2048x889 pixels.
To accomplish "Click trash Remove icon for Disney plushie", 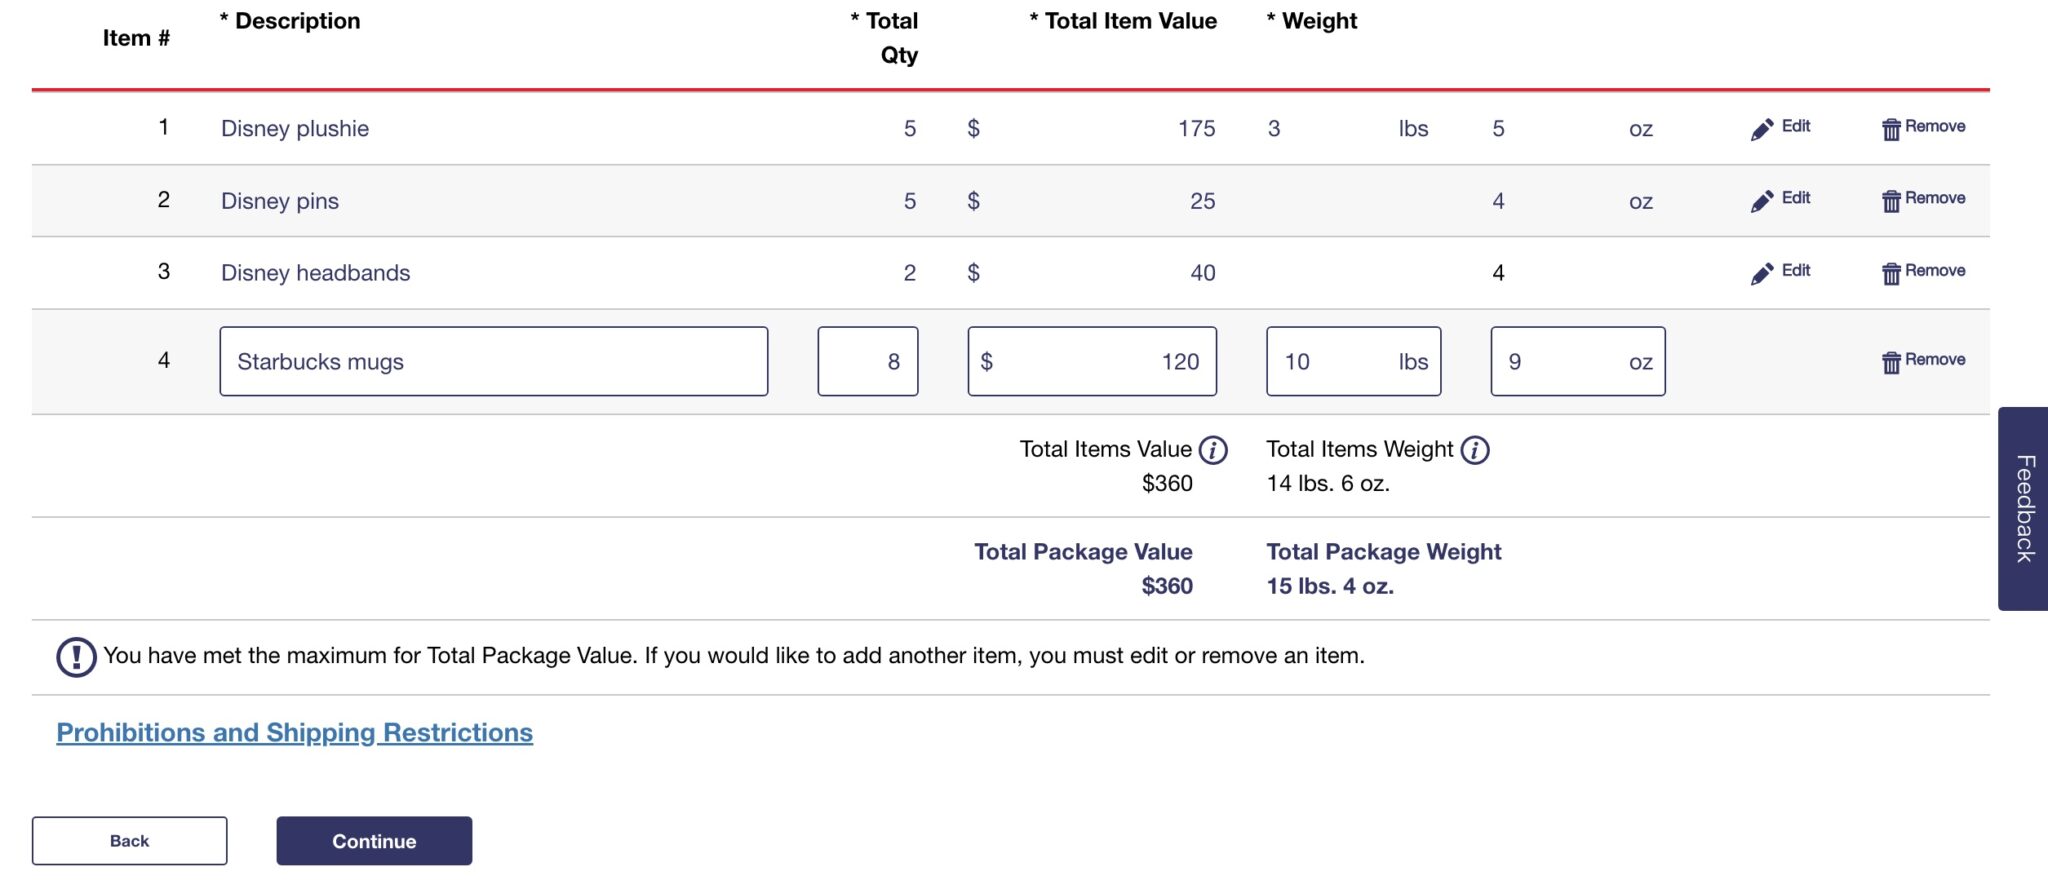I will [1891, 129].
